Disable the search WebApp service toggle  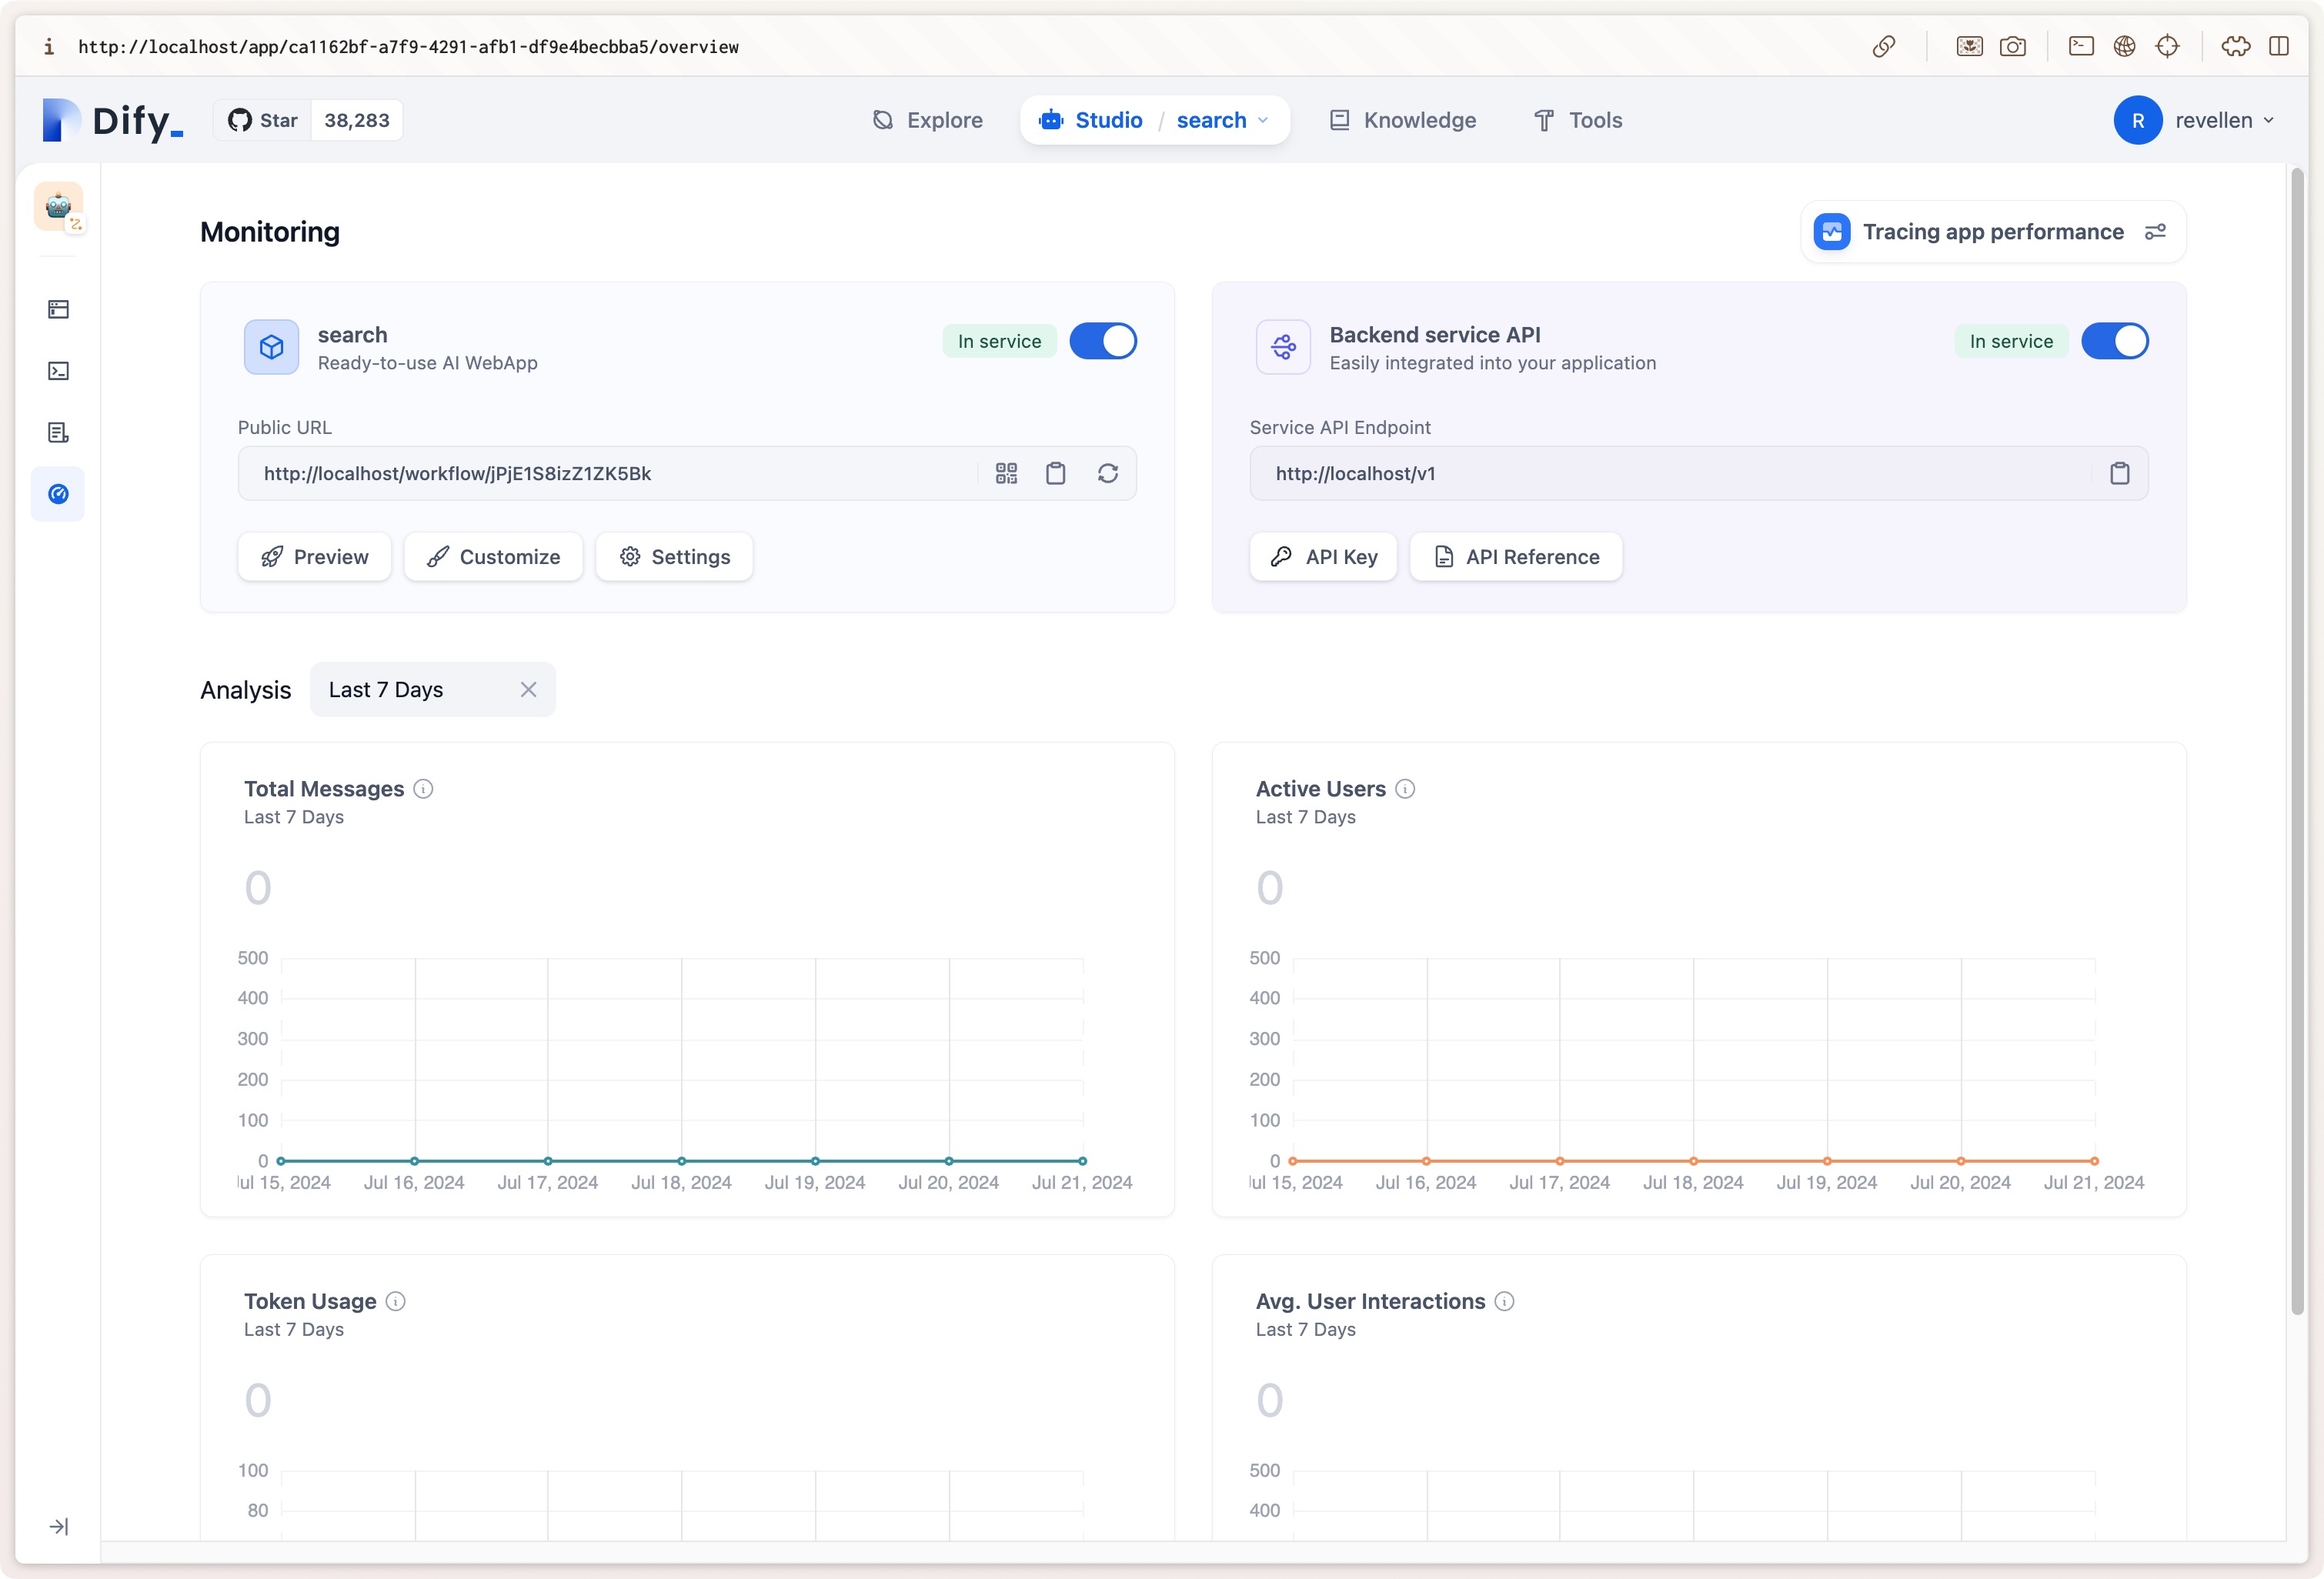[x=1102, y=341]
